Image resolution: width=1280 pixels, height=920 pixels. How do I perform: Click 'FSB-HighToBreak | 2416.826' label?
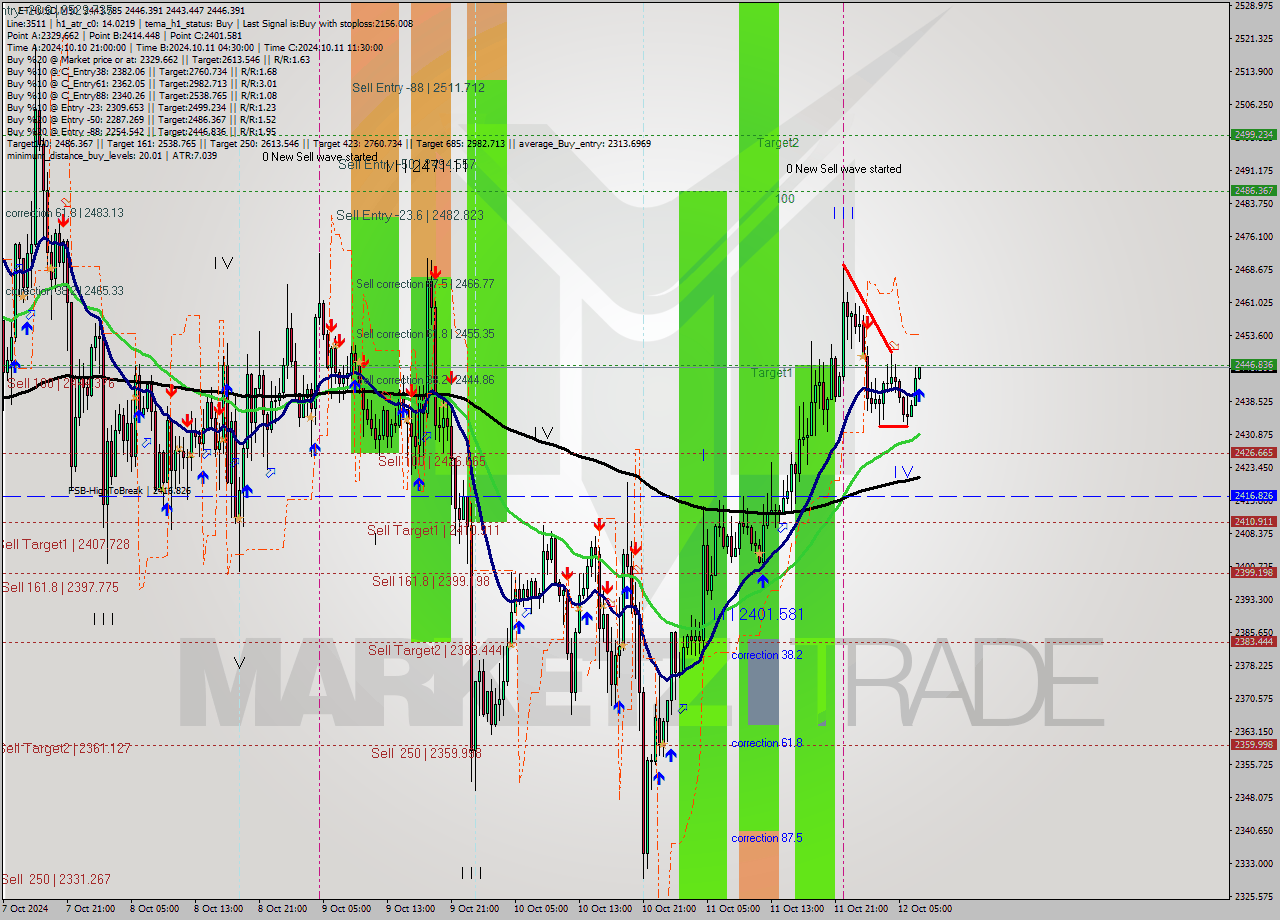[x=129, y=491]
